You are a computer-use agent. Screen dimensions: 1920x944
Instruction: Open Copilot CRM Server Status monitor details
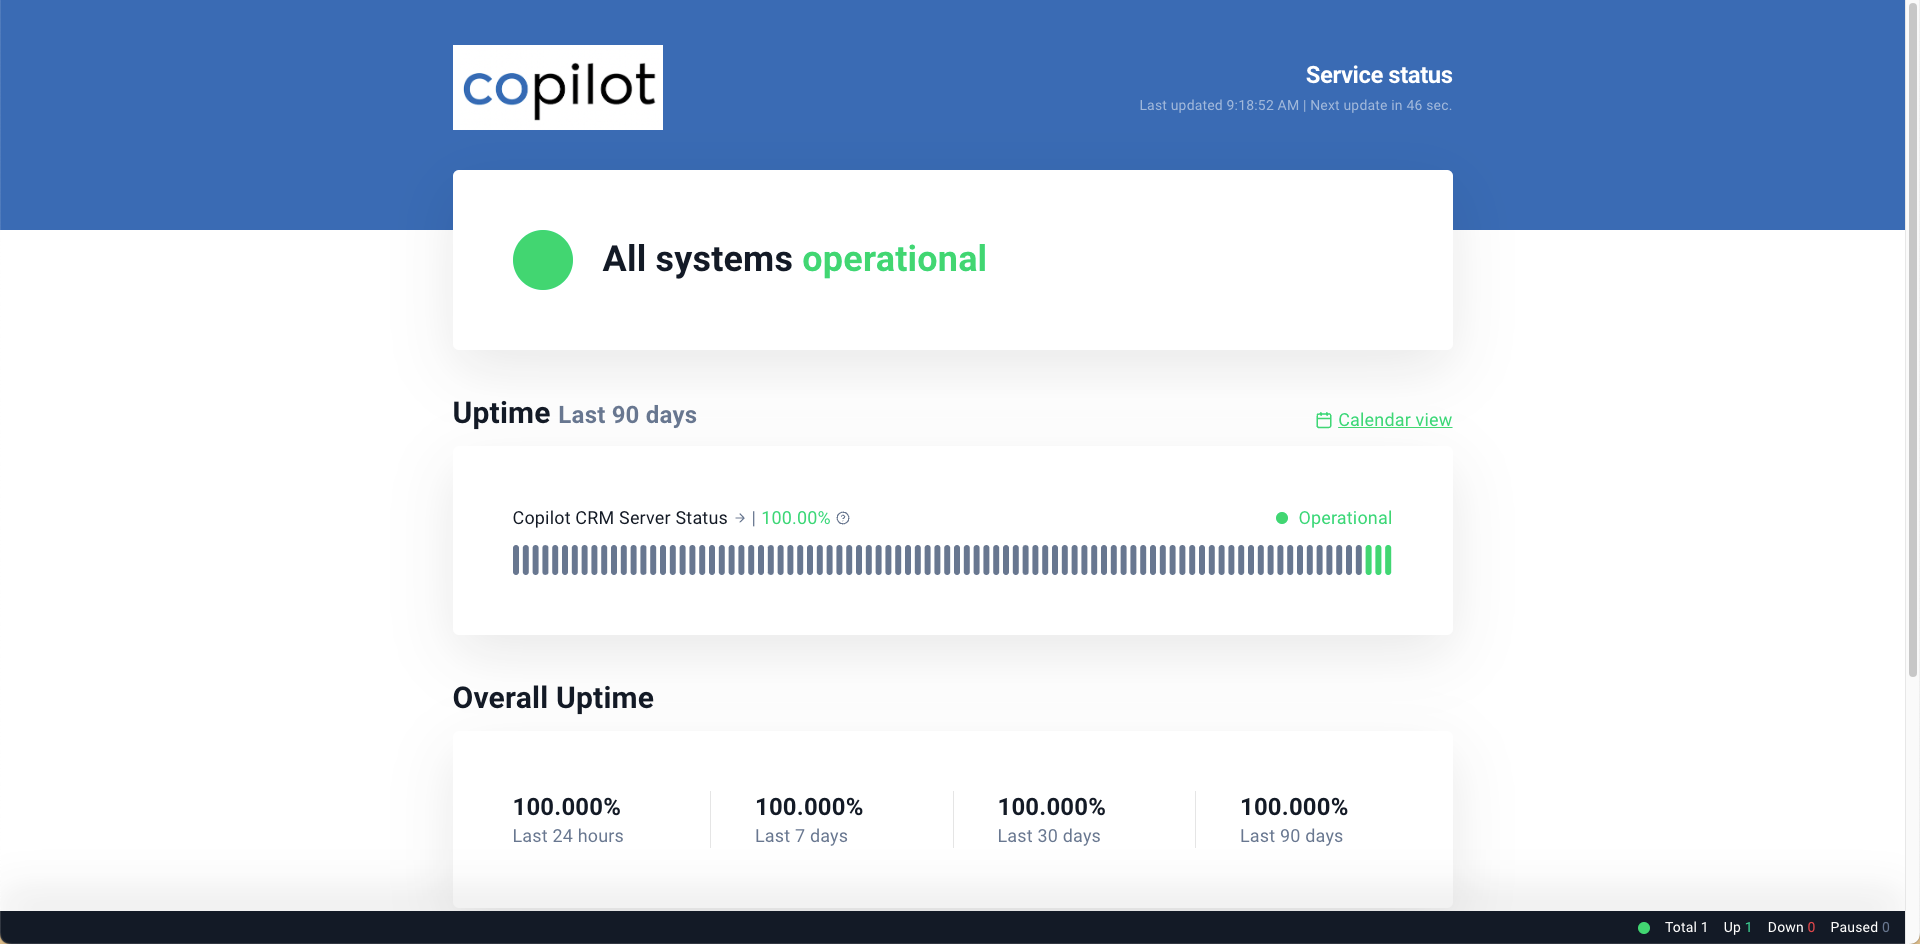pos(620,518)
